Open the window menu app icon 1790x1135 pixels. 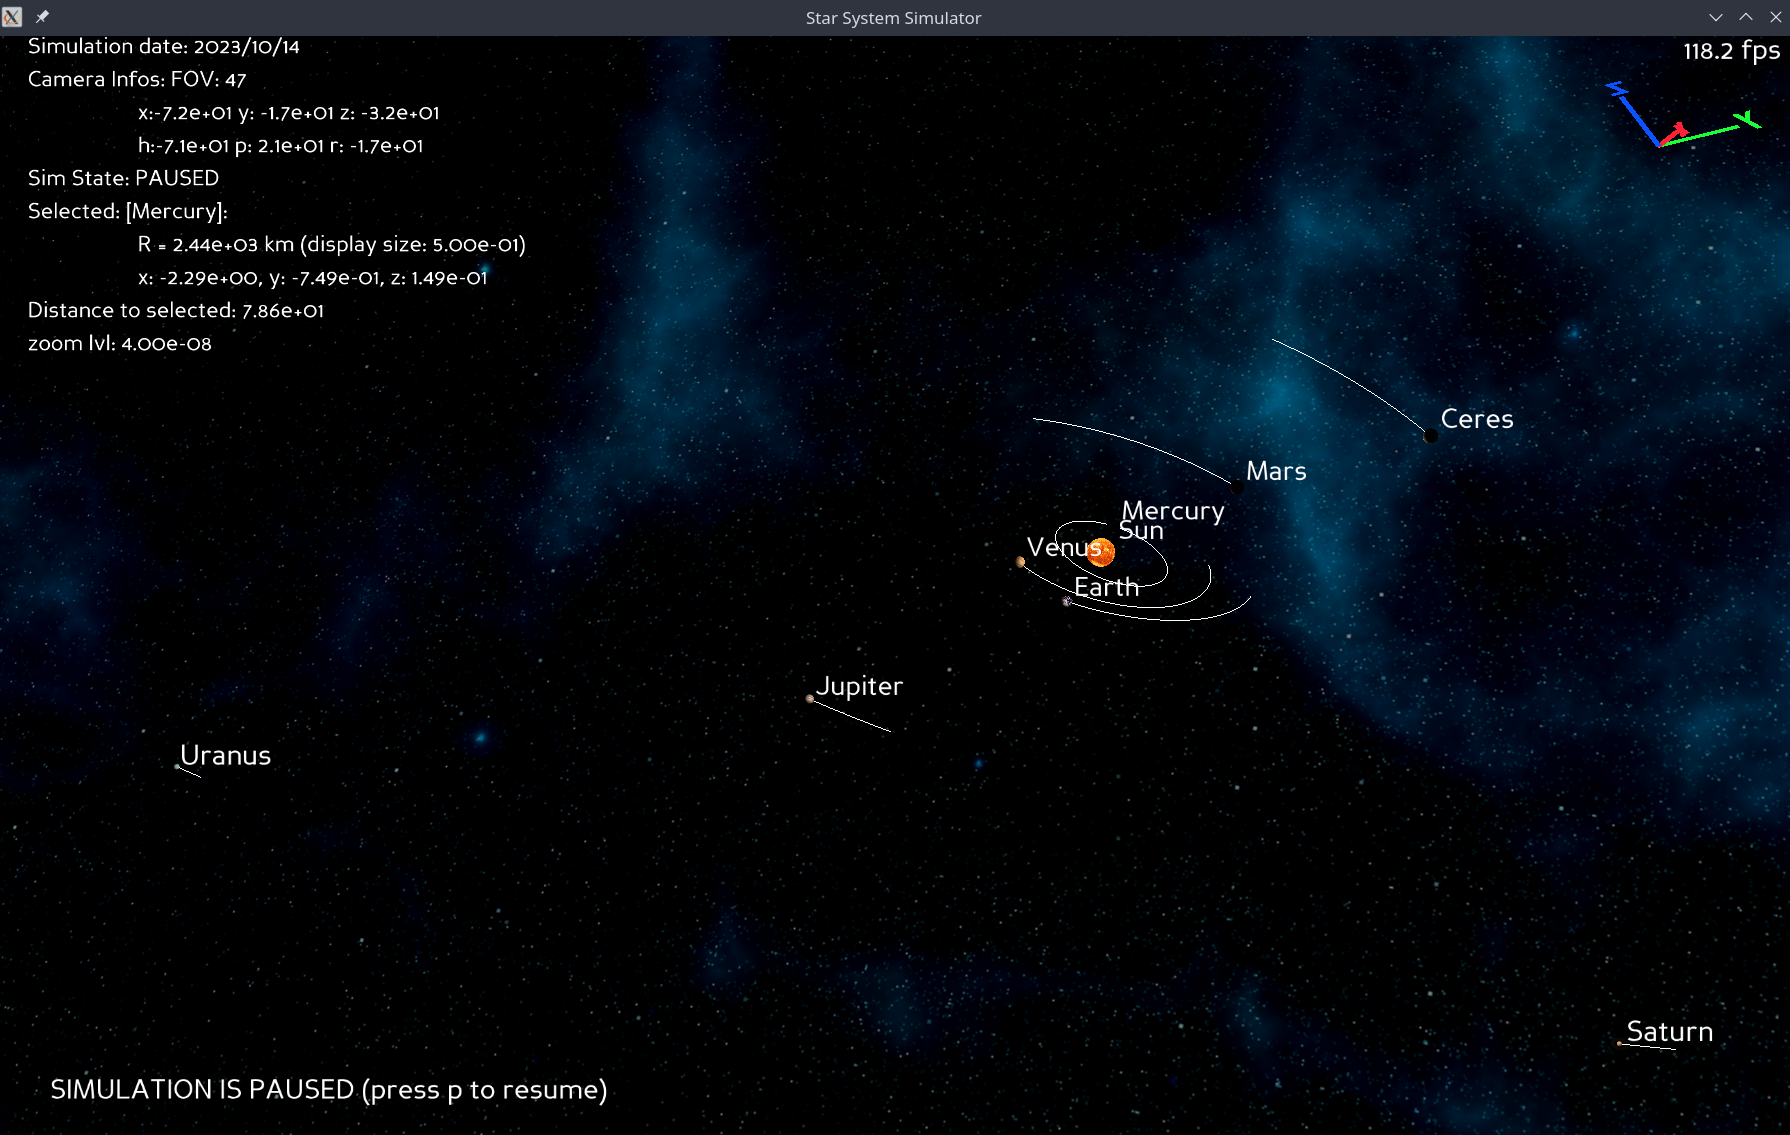[12, 17]
